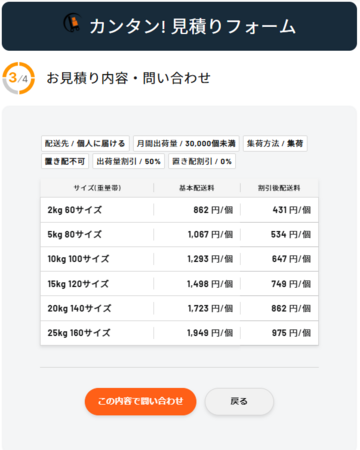
Task: Click the delivery cart logo icon
Action: coord(72,23)
